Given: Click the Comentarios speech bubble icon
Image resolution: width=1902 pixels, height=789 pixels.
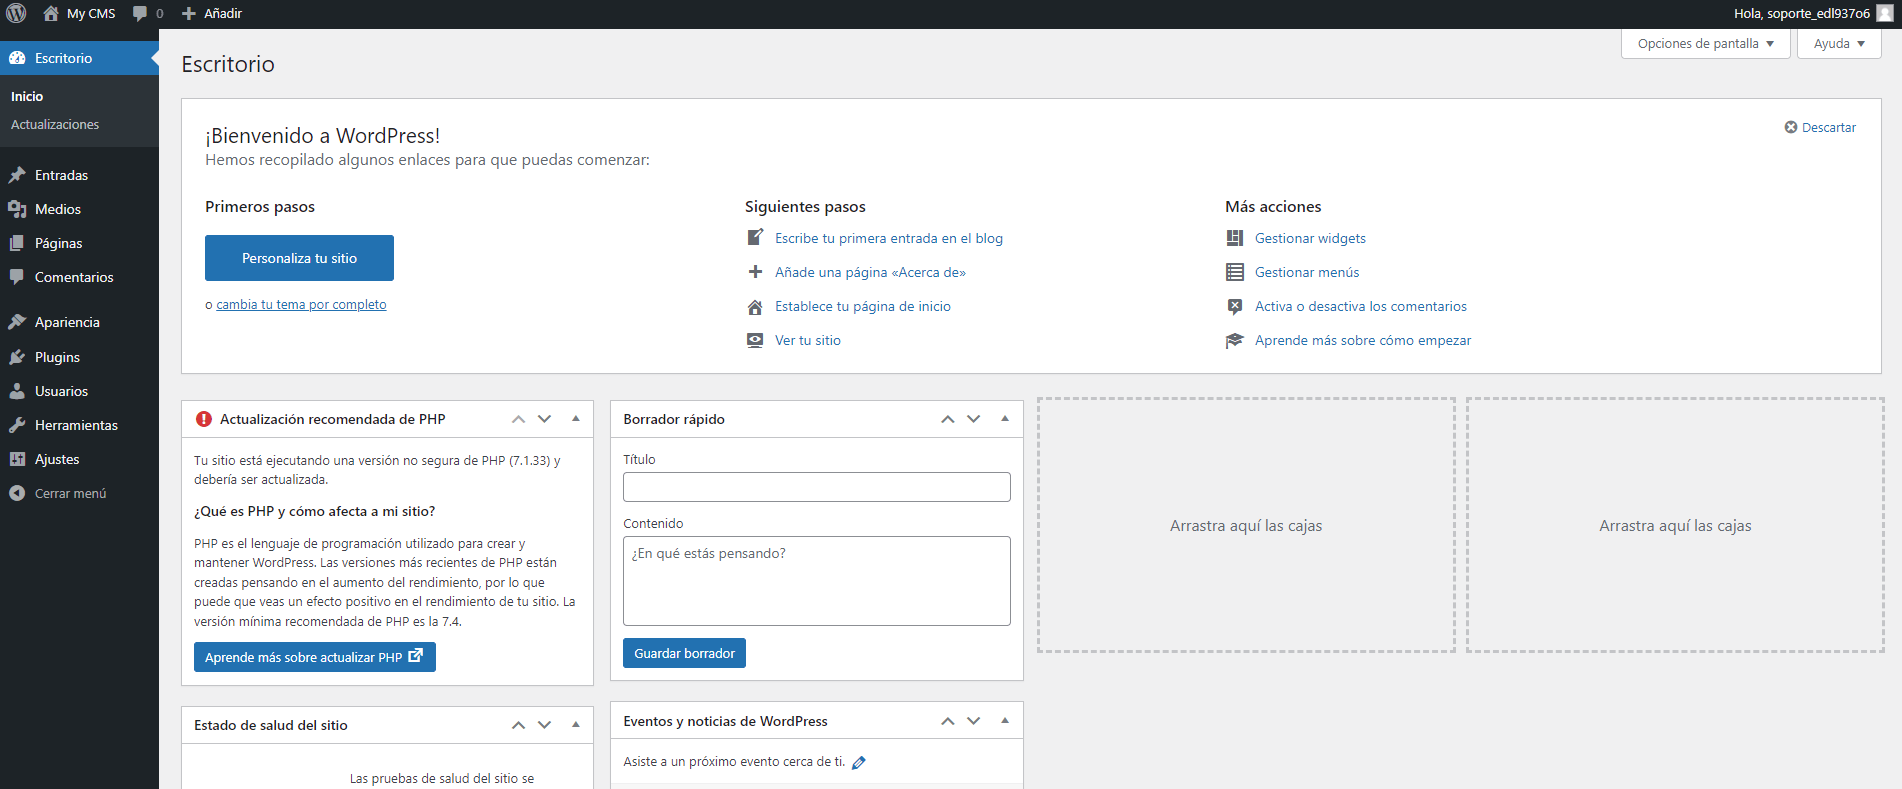Looking at the screenshot, I should coord(17,277).
